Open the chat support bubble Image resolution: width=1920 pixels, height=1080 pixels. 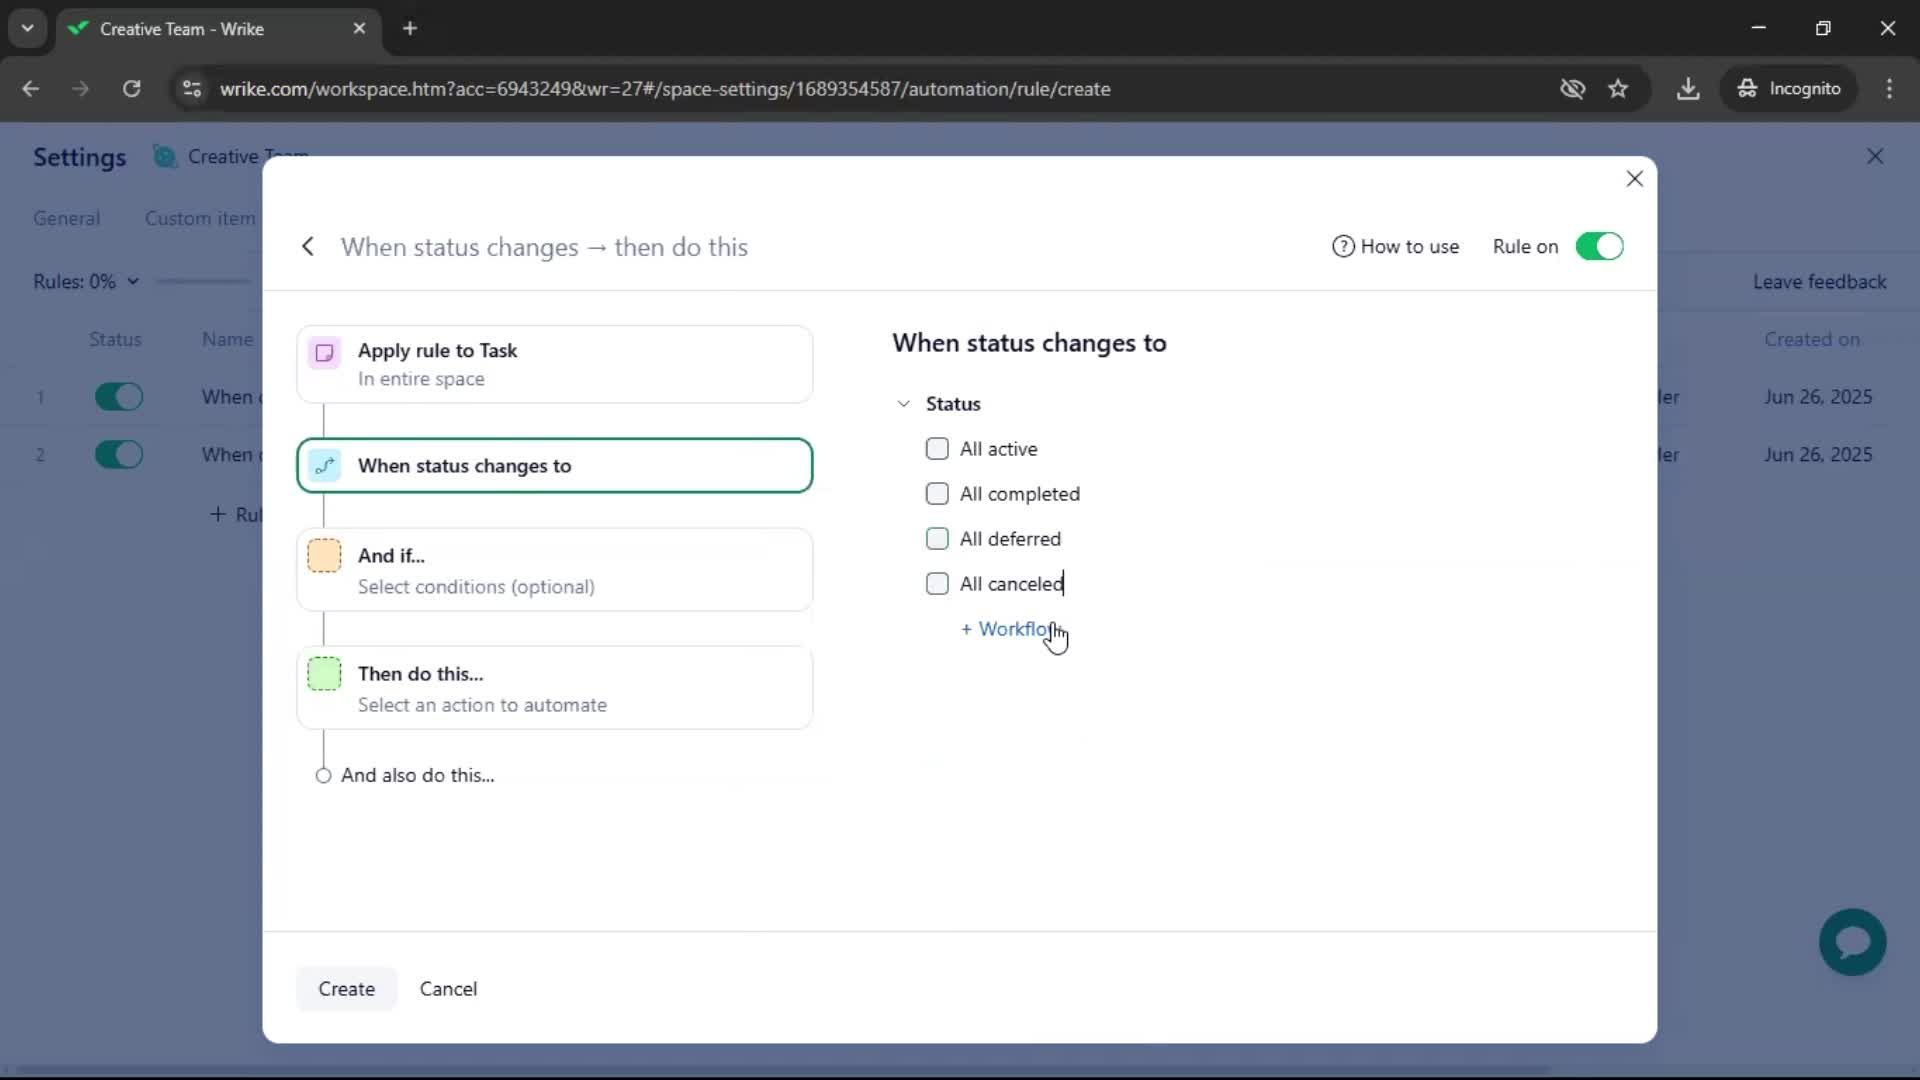point(1852,942)
